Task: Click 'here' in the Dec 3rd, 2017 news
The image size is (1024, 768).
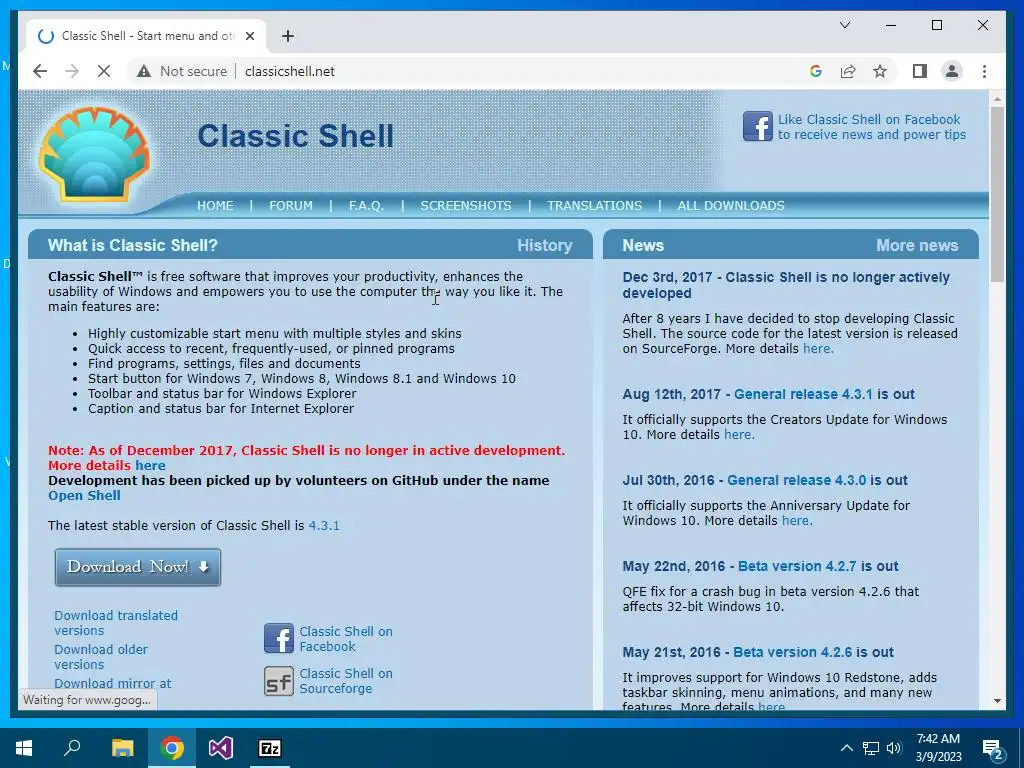Action: 818,349
